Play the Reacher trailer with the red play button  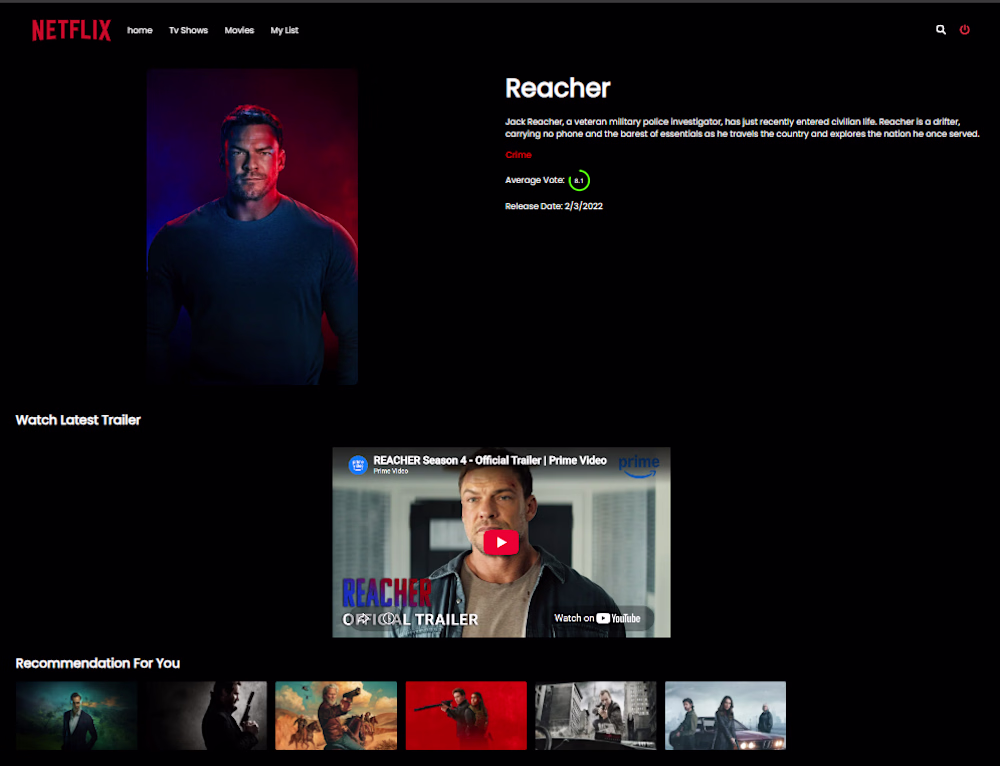(501, 542)
